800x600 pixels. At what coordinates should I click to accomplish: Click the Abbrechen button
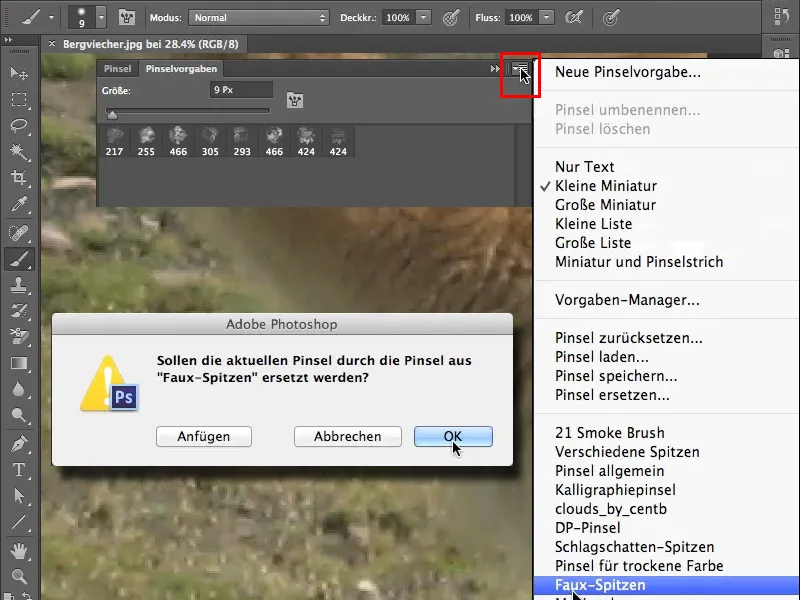347,436
